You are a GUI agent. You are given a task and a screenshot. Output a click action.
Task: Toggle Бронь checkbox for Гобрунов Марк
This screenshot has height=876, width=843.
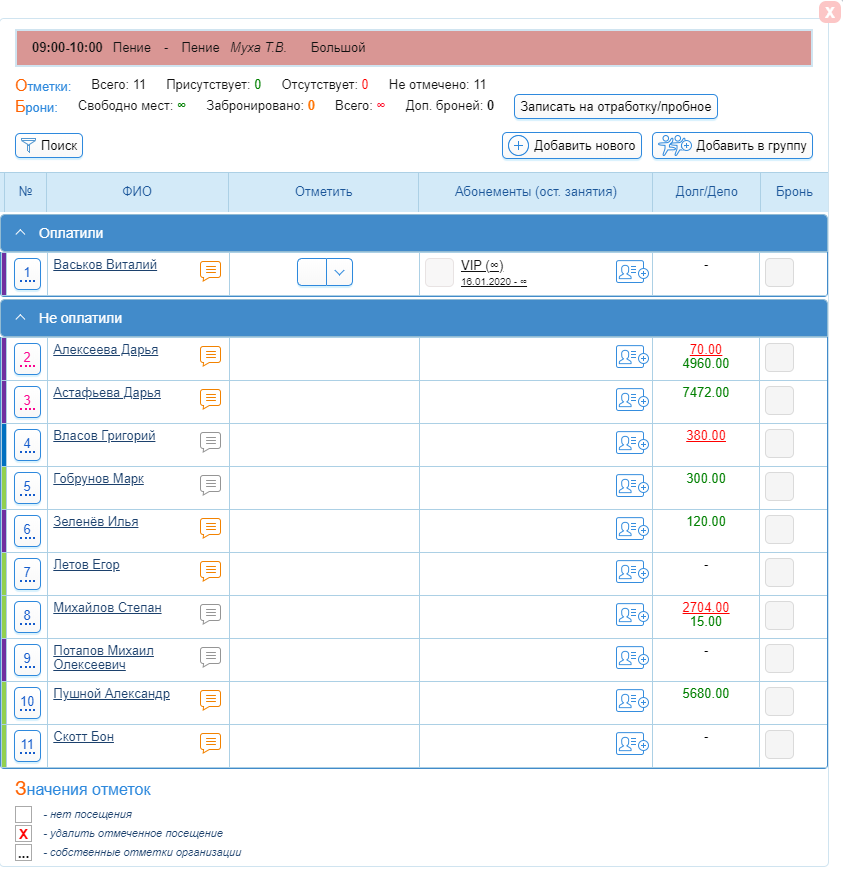tap(779, 486)
